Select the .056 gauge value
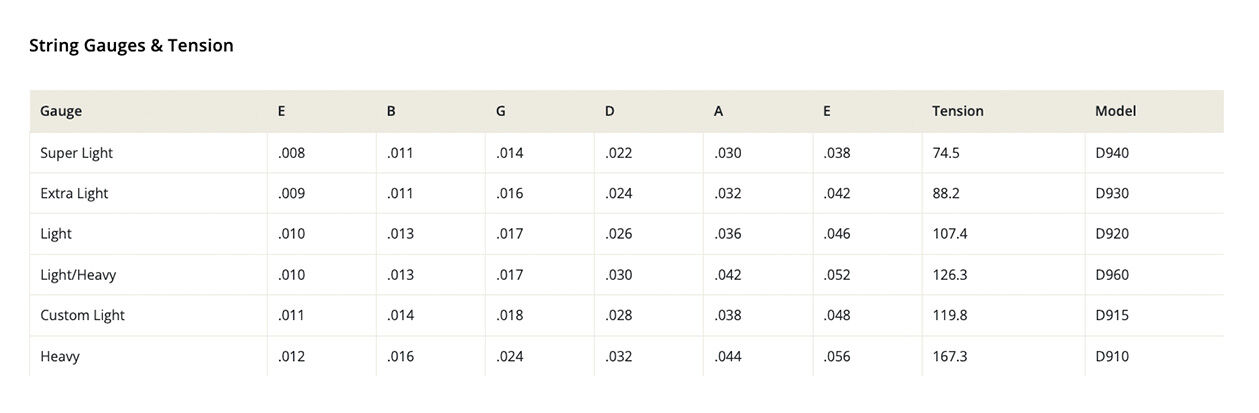The height and width of the screenshot is (413, 1259). tap(837, 356)
